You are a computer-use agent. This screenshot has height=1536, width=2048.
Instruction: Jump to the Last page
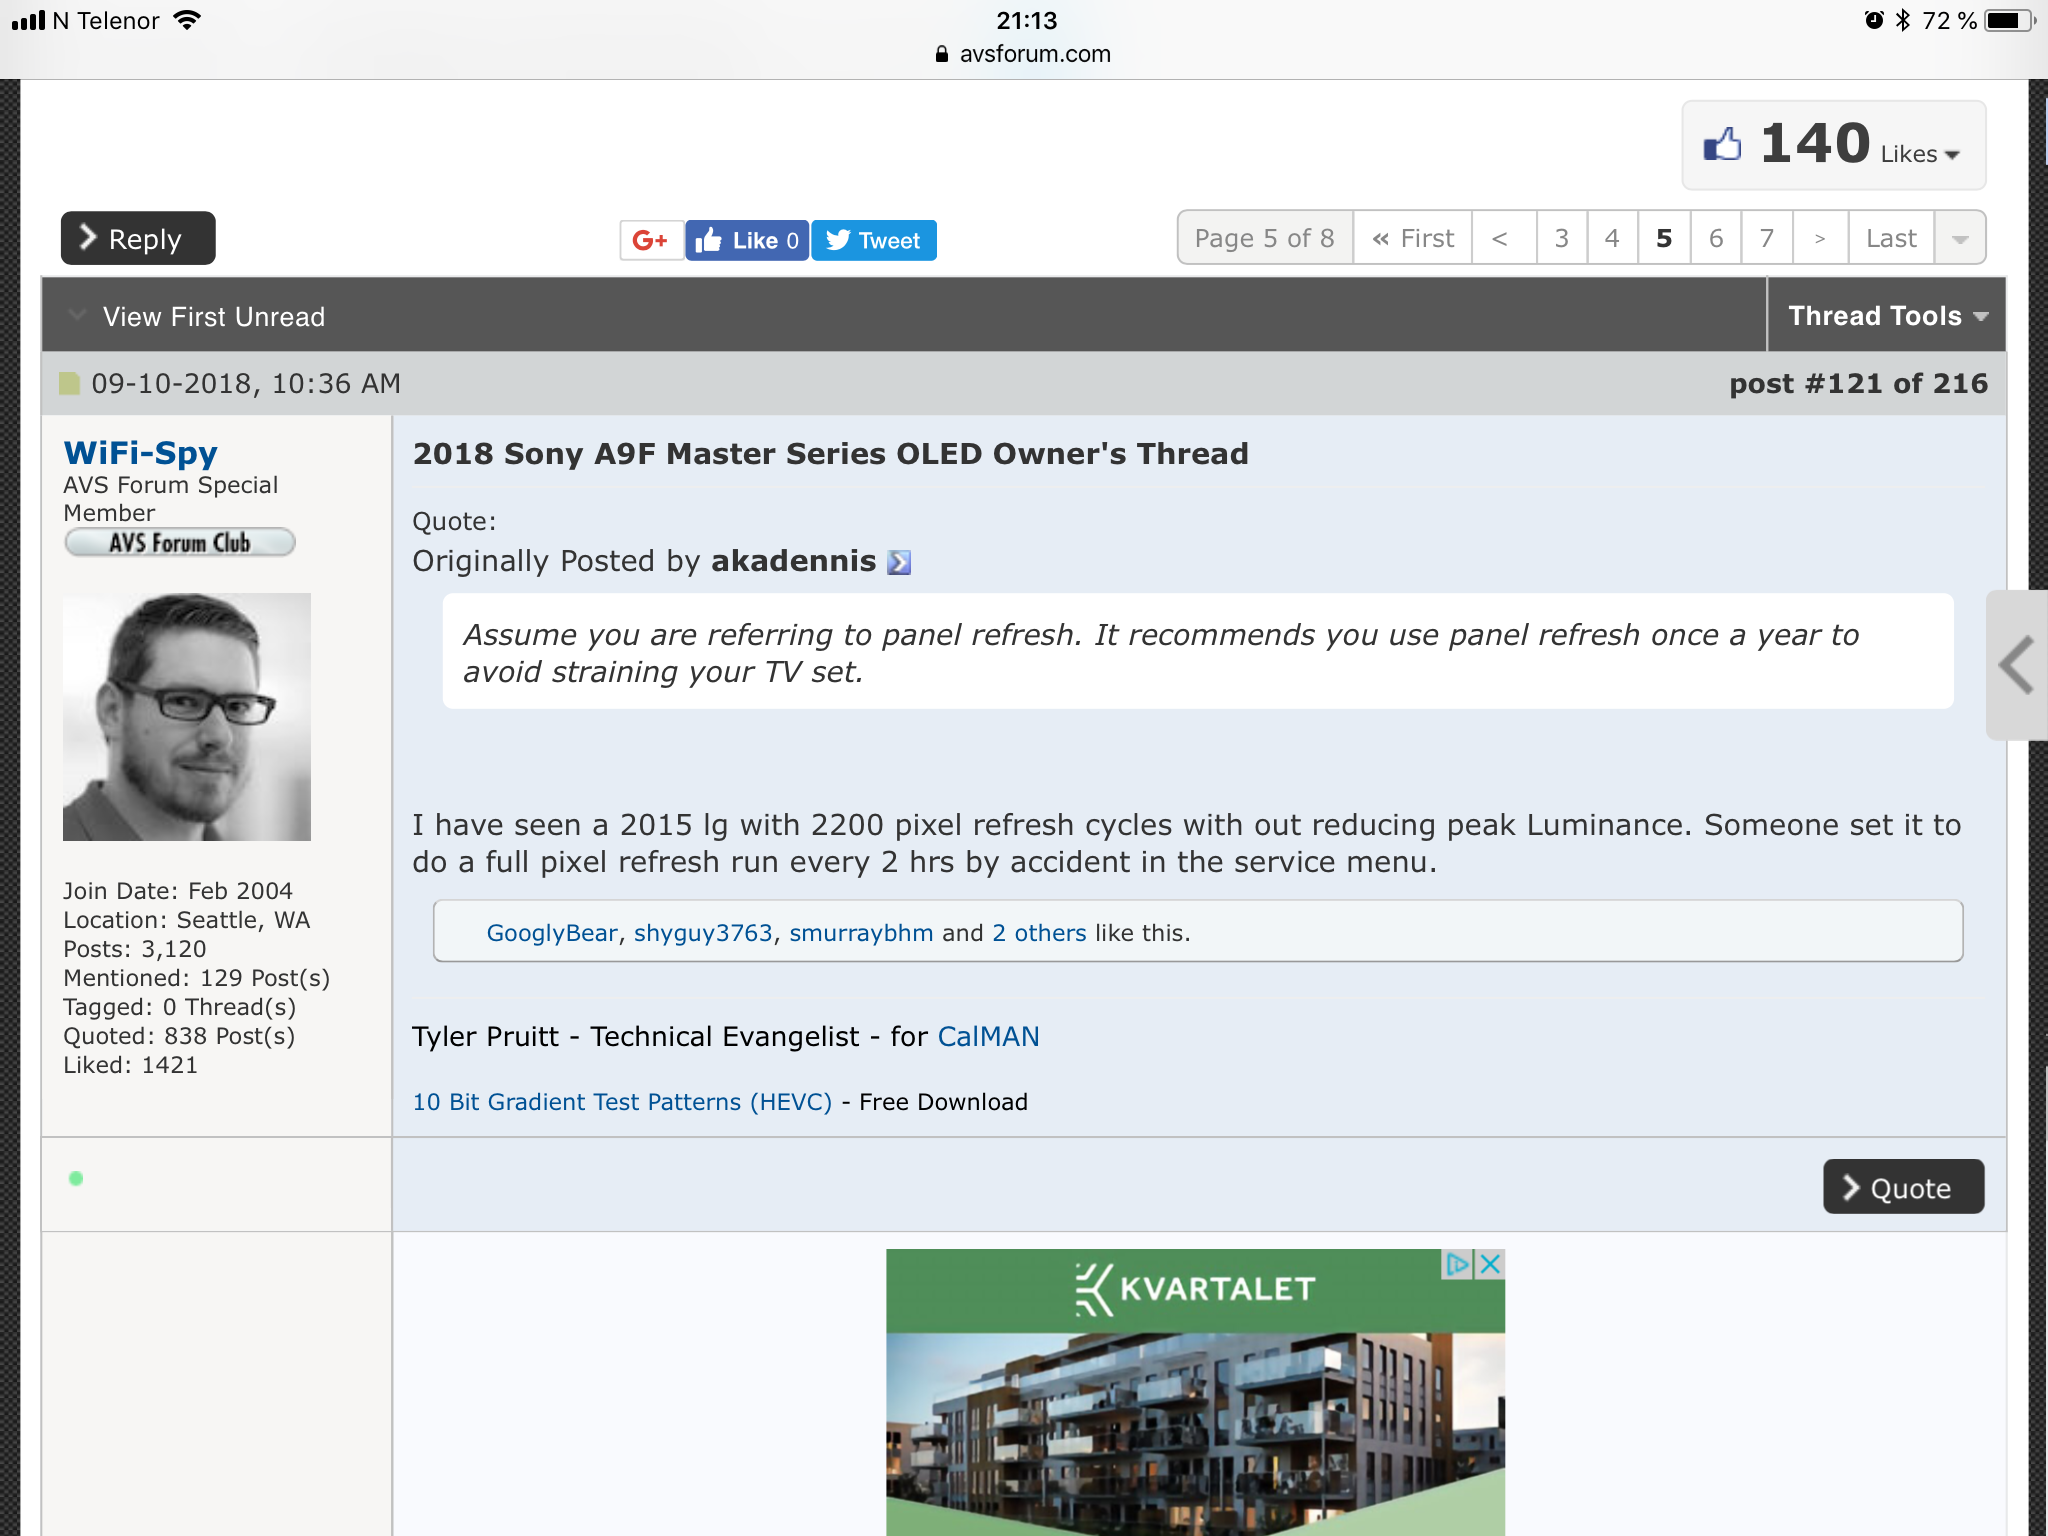[1891, 238]
